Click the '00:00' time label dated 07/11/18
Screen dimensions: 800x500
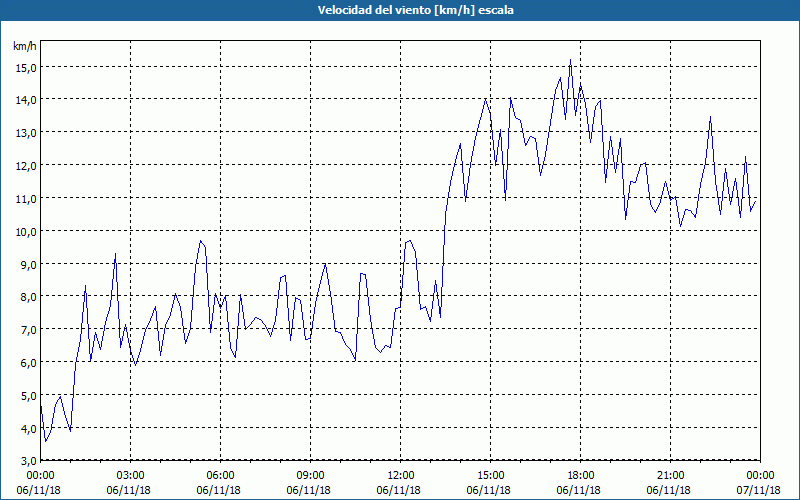760,476
